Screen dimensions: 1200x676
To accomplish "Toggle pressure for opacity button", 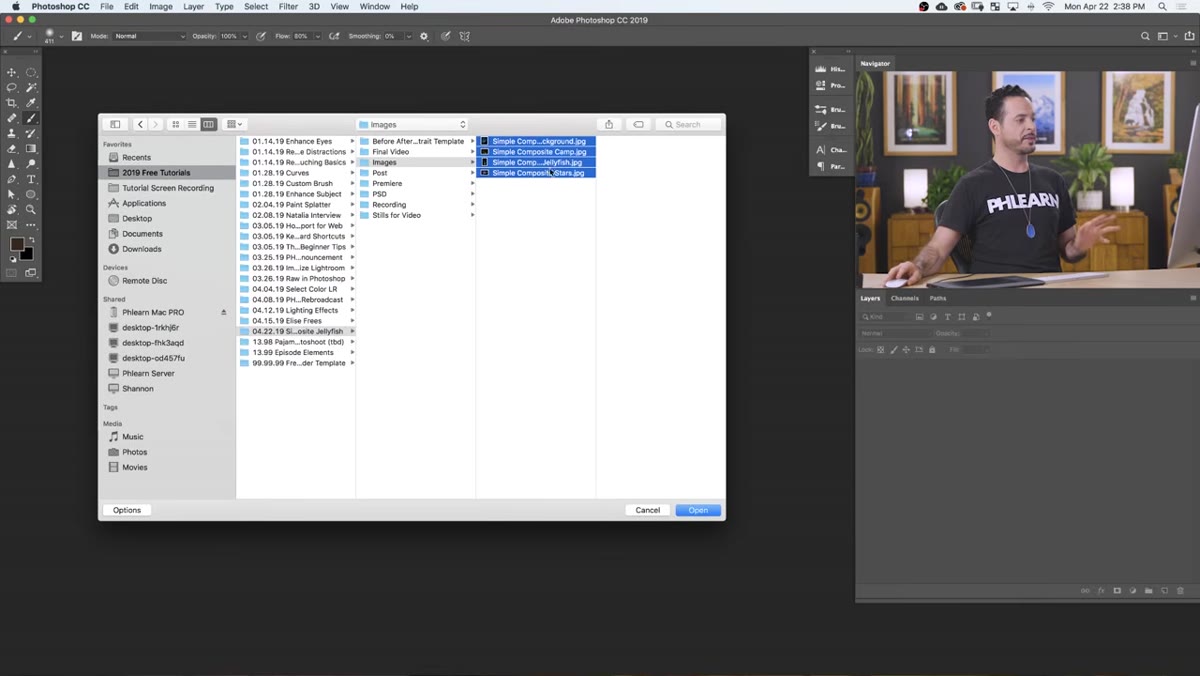I will (261, 36).
